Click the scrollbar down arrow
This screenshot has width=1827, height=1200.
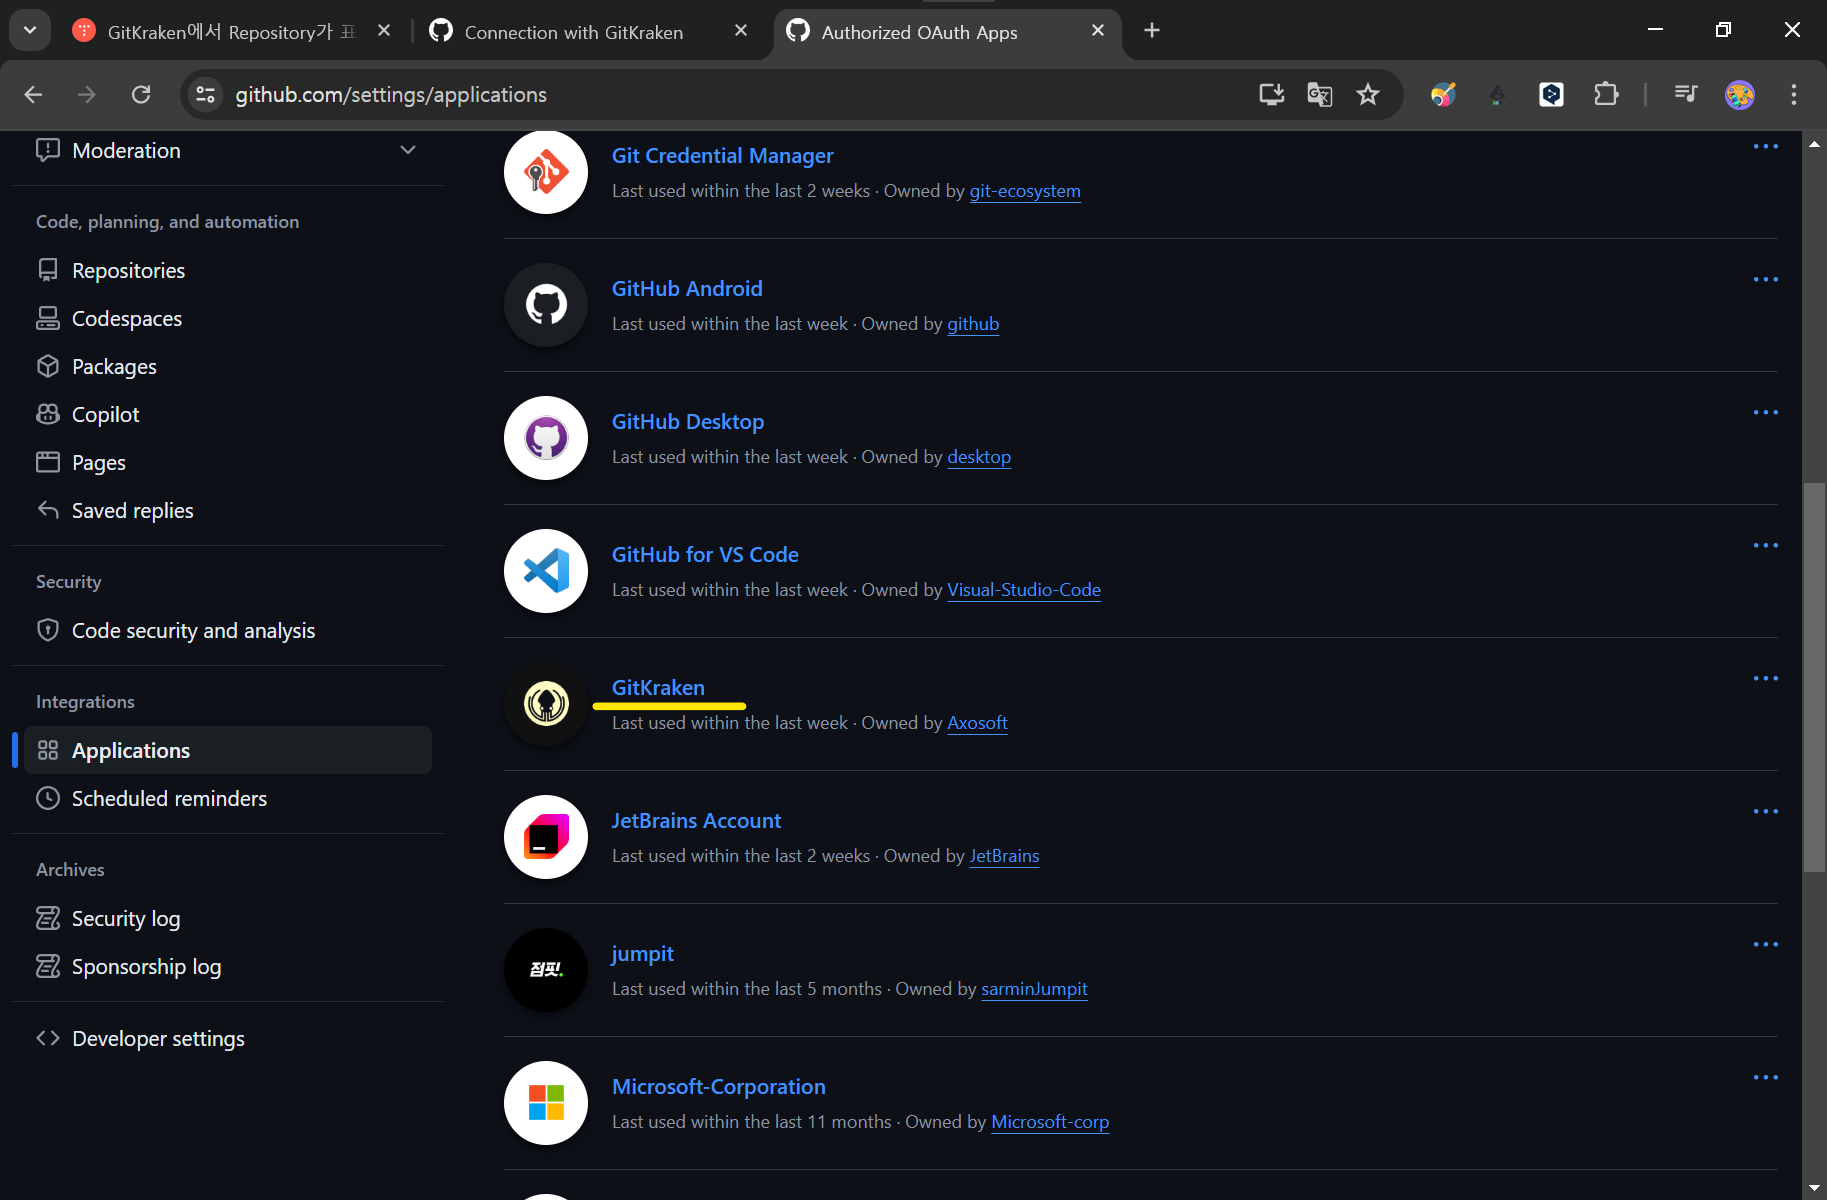[x=1814, y=1188]
